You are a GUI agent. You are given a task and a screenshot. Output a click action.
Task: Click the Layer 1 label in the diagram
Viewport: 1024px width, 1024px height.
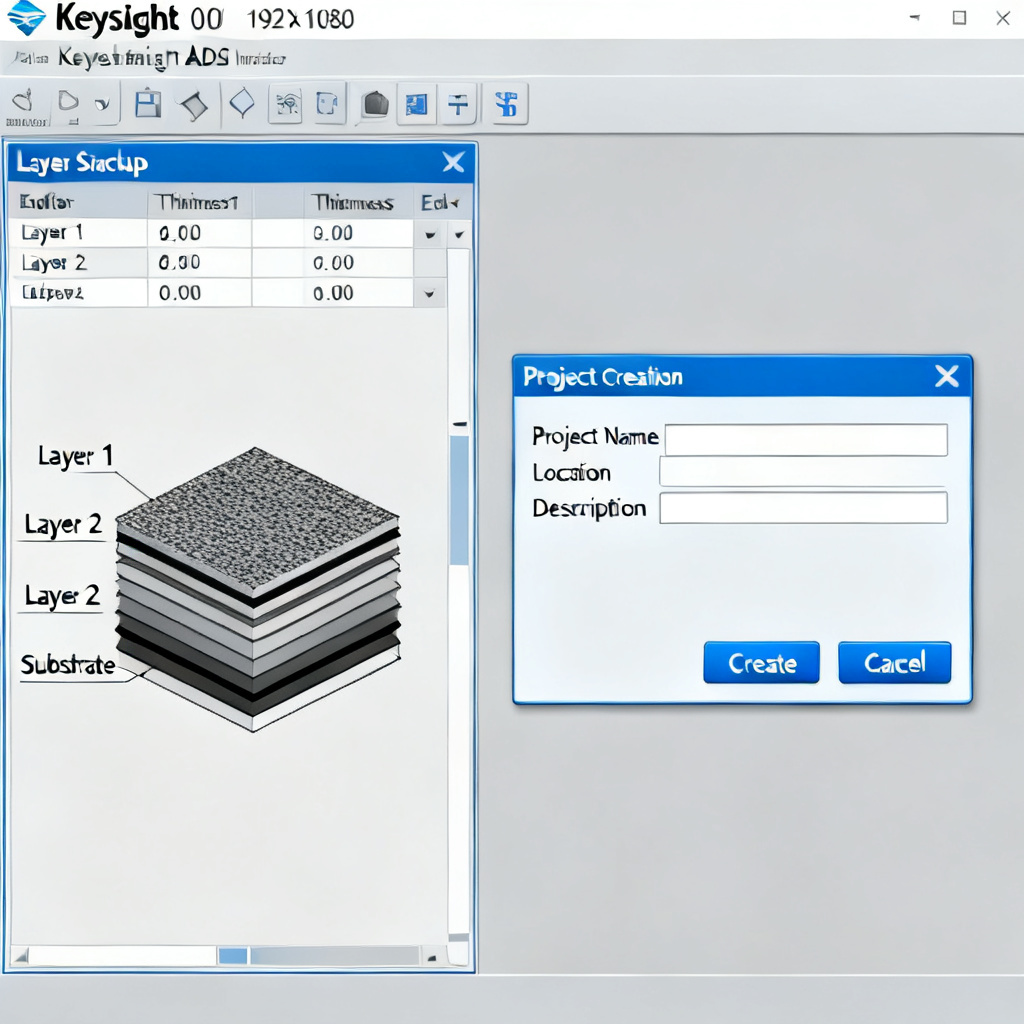76,456
